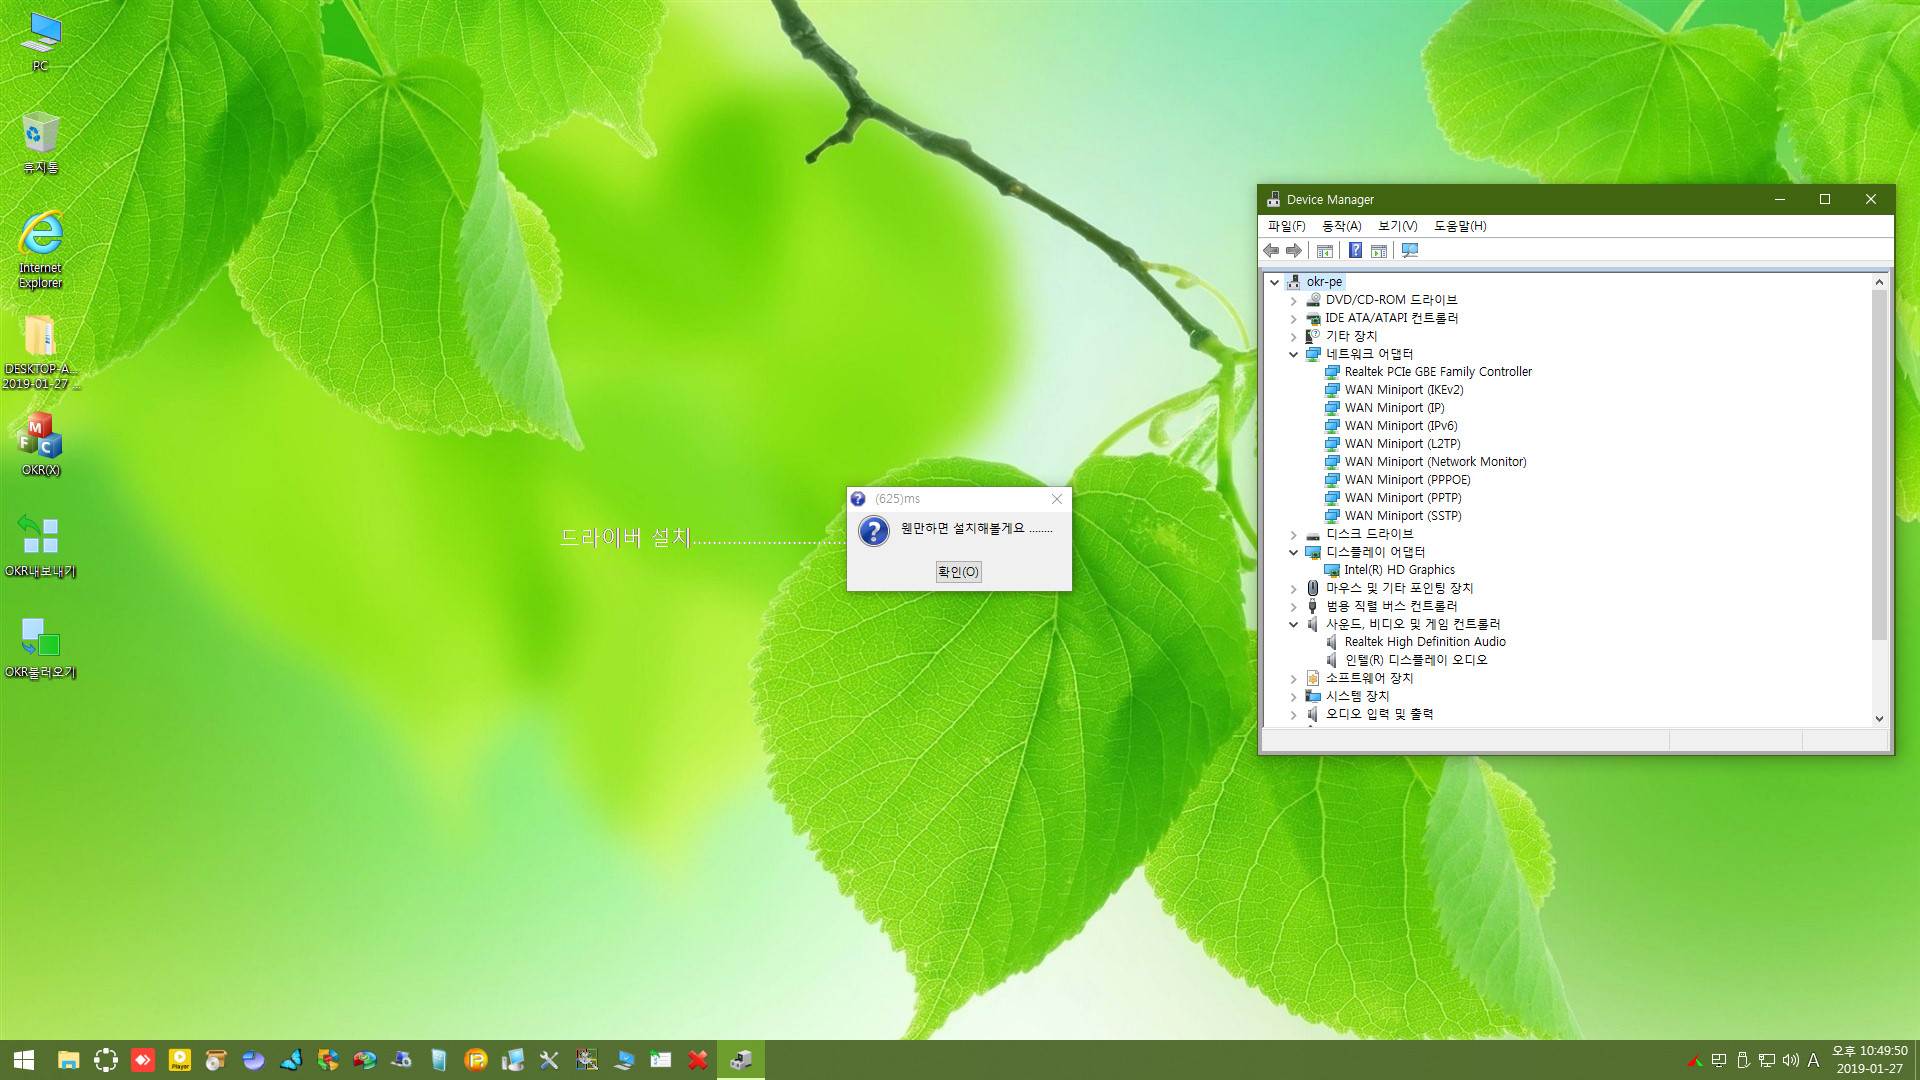Toggle the action pane toolbar icon
This screenshot has height=1080, width=1920.
(x=1379, y=251)
